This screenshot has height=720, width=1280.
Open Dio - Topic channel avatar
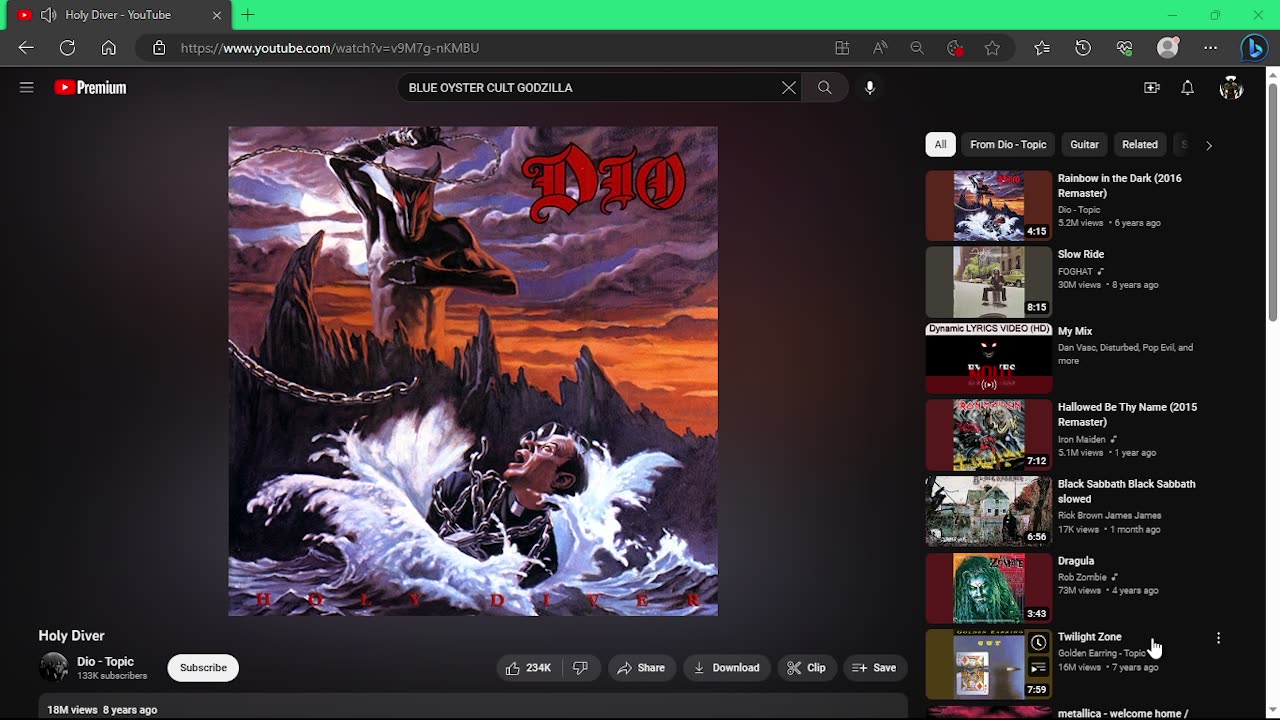54,668
